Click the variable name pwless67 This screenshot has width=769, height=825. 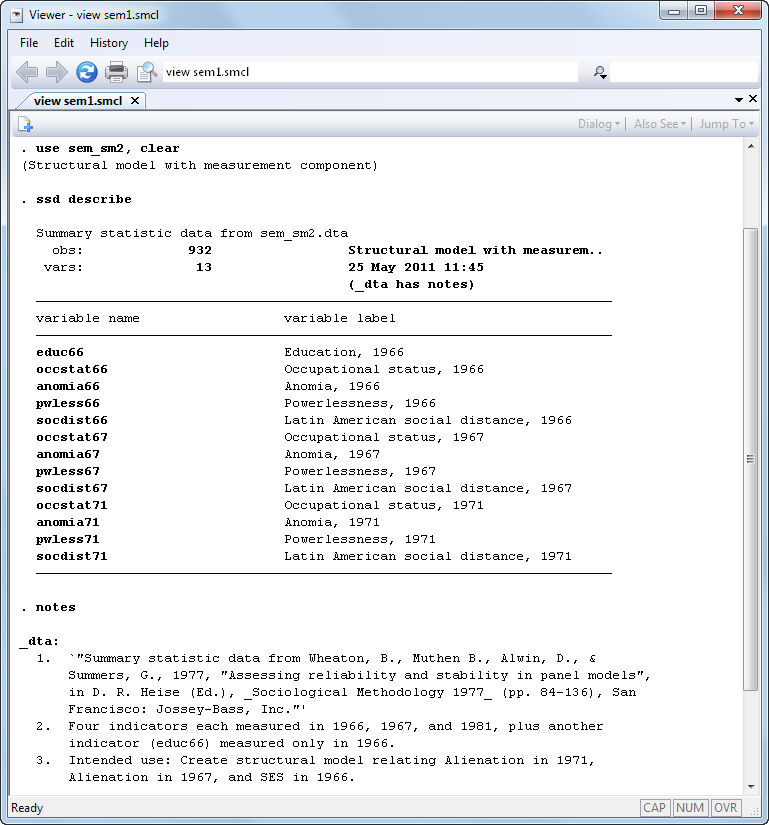pos(68,471)
